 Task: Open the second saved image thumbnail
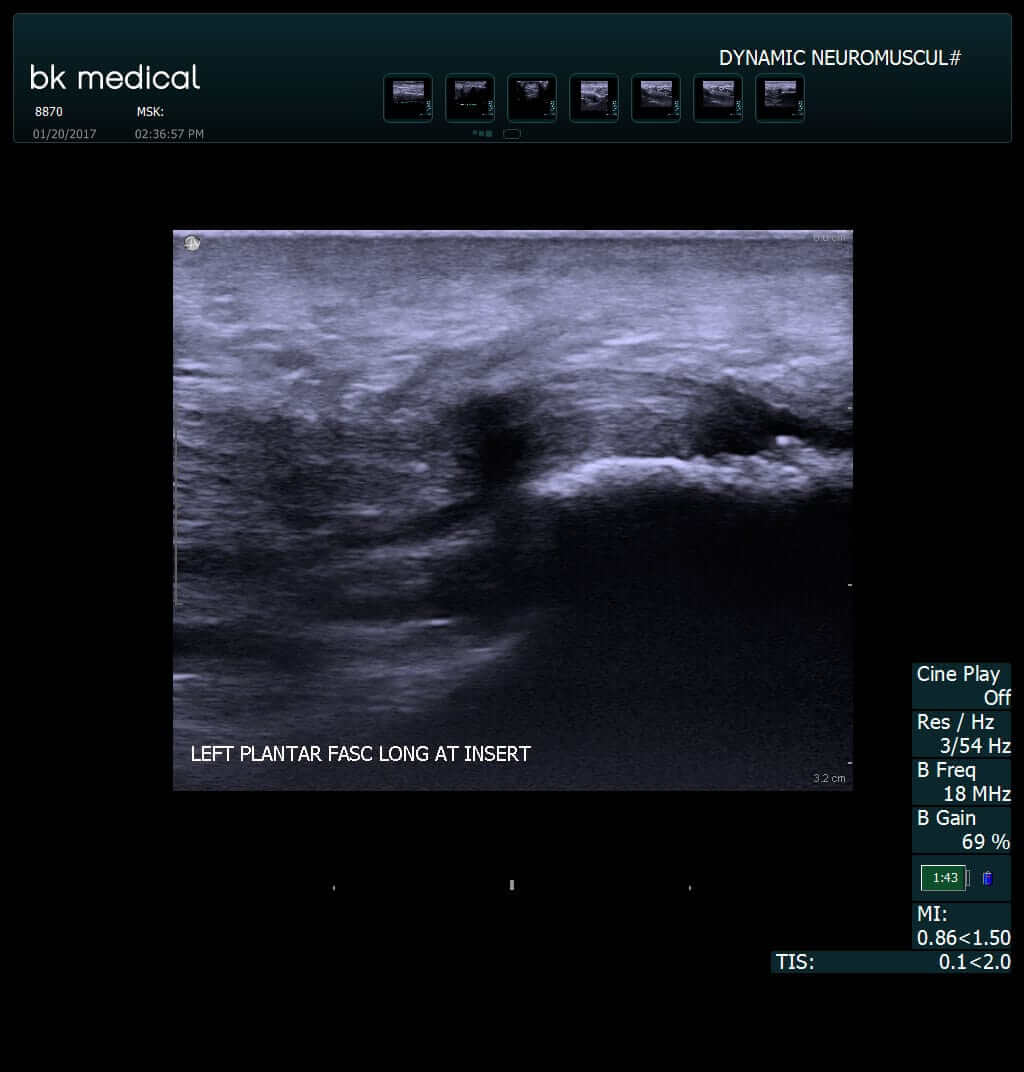[x=470, y=98]
